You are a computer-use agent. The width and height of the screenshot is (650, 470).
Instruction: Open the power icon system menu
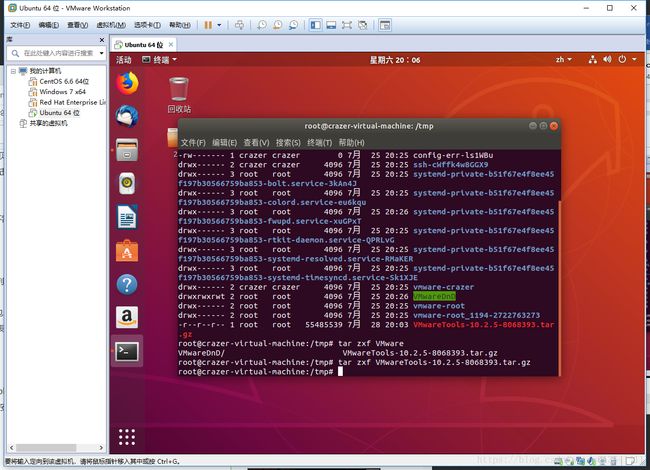pyautogui.click(x=622, y=60)
